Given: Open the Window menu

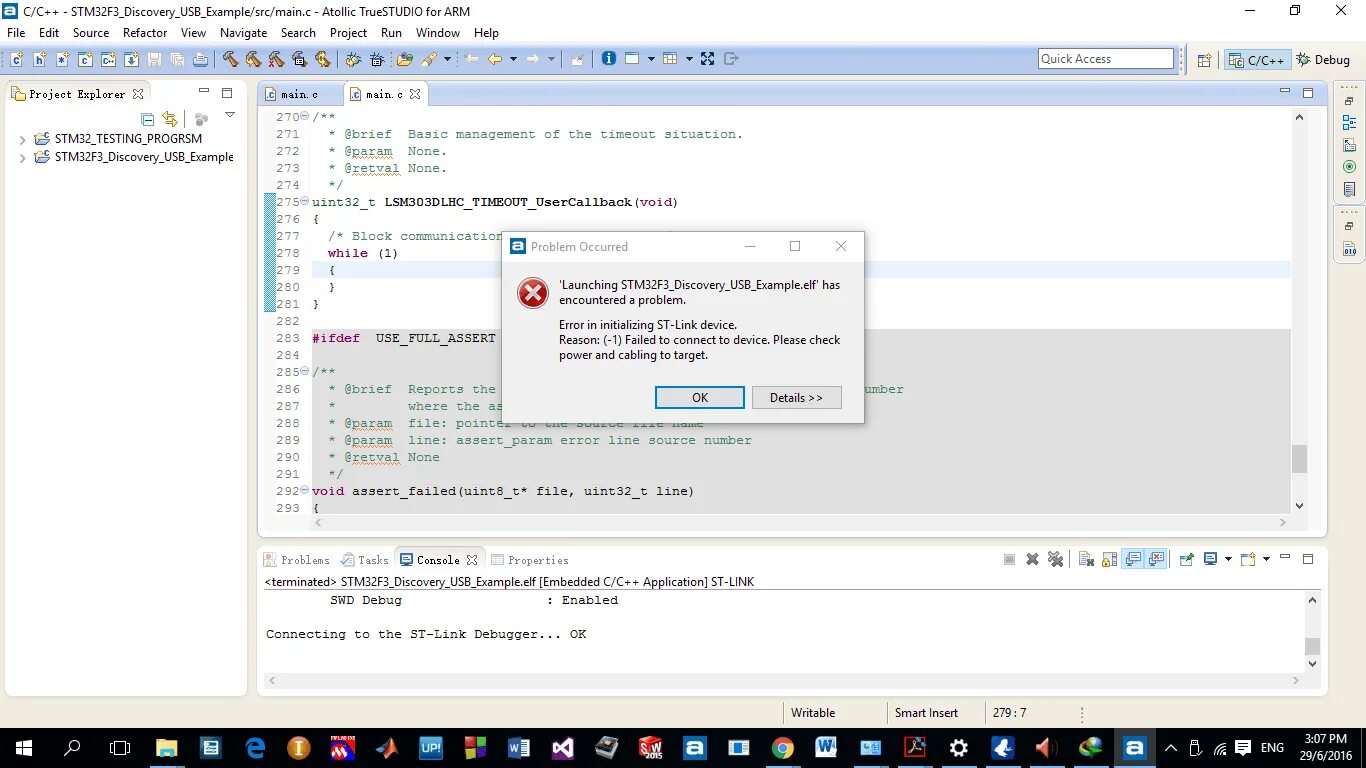Looking at the screenshot, I should point(438,33).
